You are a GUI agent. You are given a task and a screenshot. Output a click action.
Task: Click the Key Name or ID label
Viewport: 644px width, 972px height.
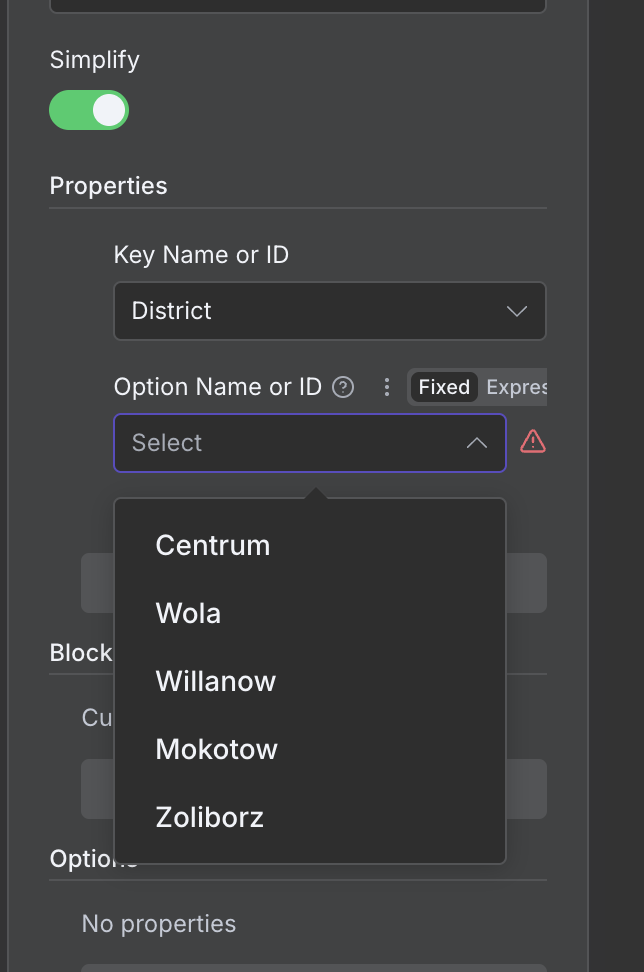click(x=201, y=255)
